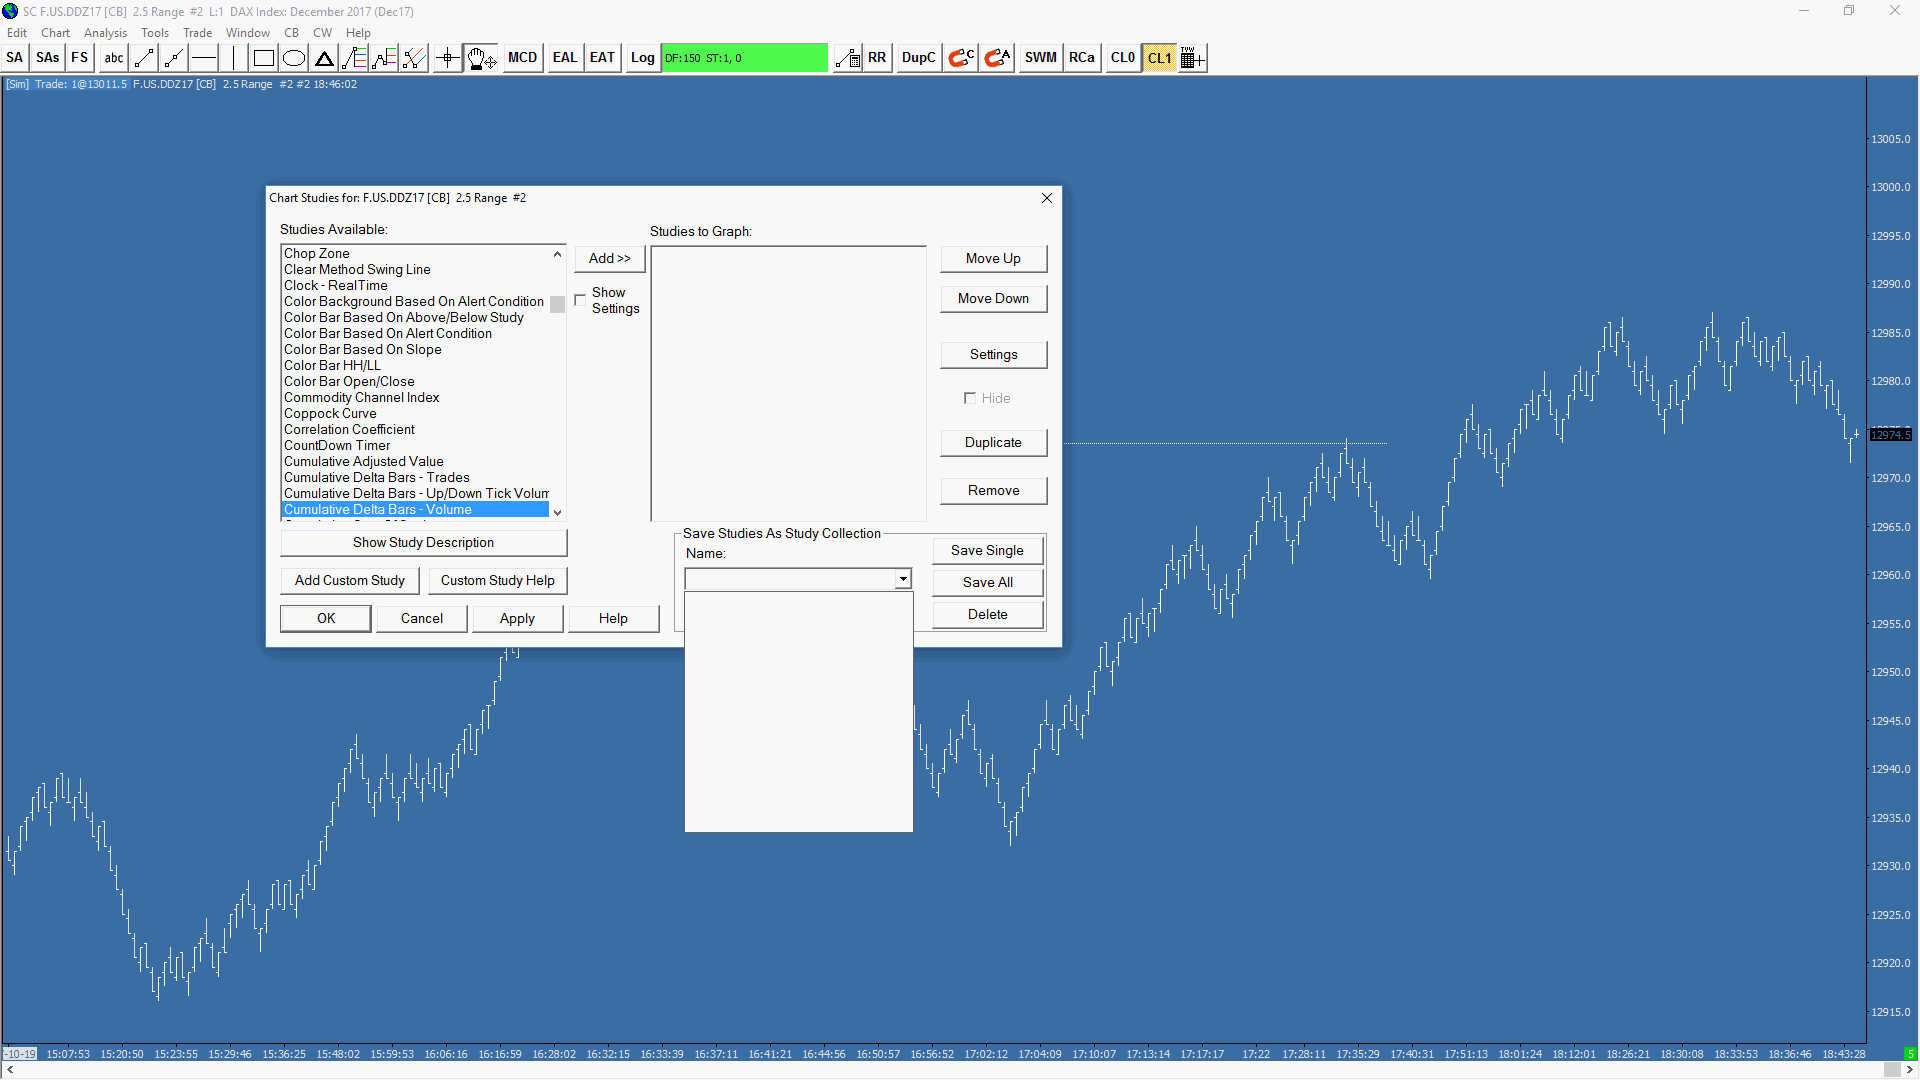Click the Add >> button

609,258
